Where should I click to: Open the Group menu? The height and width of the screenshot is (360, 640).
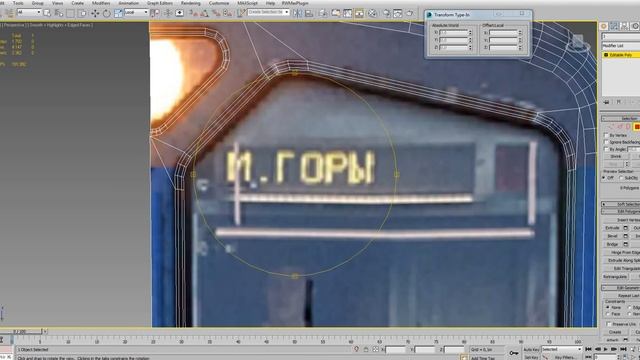(x=37, y=3)
